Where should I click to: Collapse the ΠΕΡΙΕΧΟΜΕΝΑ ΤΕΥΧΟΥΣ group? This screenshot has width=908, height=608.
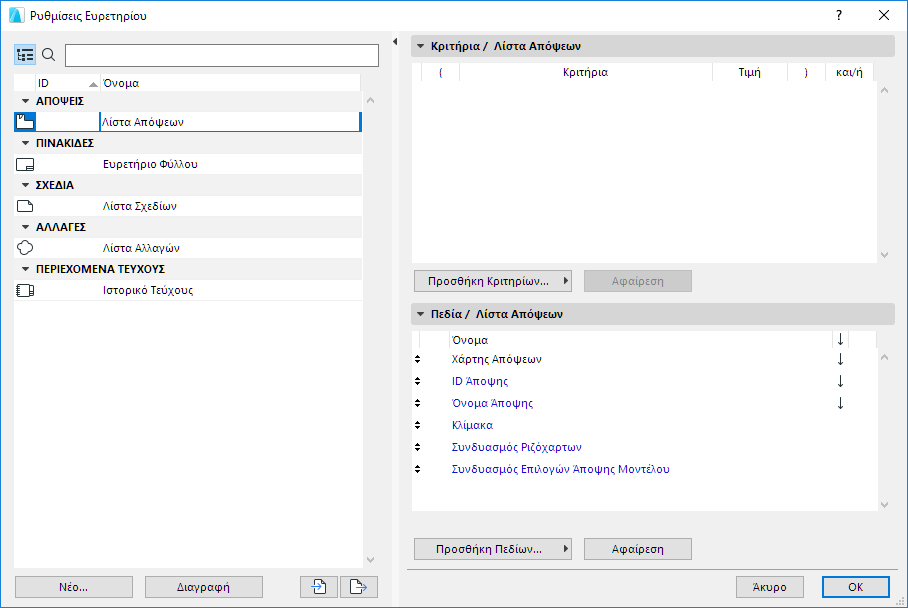point(25,269)
